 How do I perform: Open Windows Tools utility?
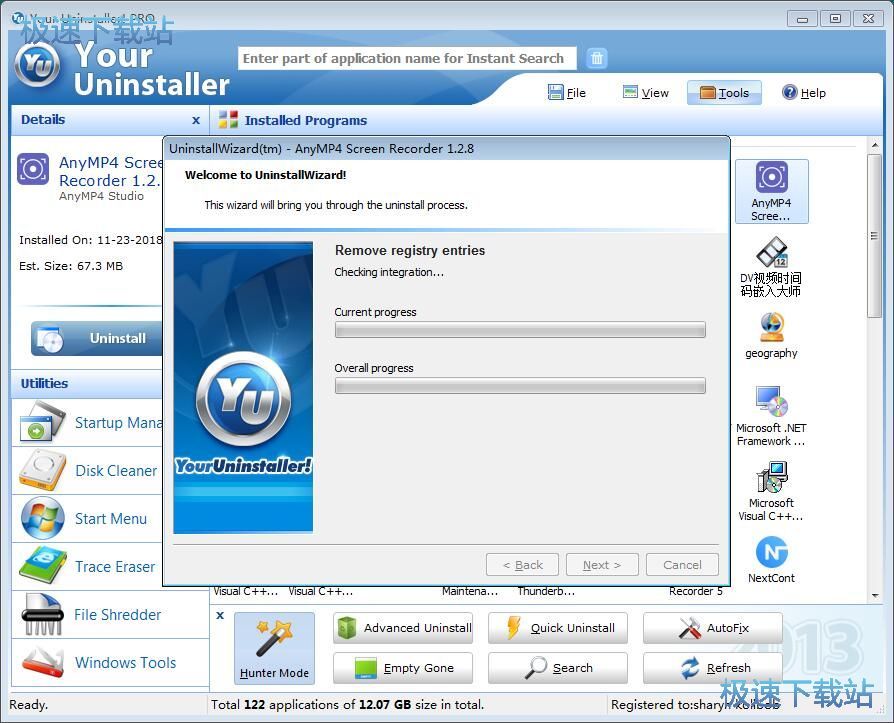110,662
